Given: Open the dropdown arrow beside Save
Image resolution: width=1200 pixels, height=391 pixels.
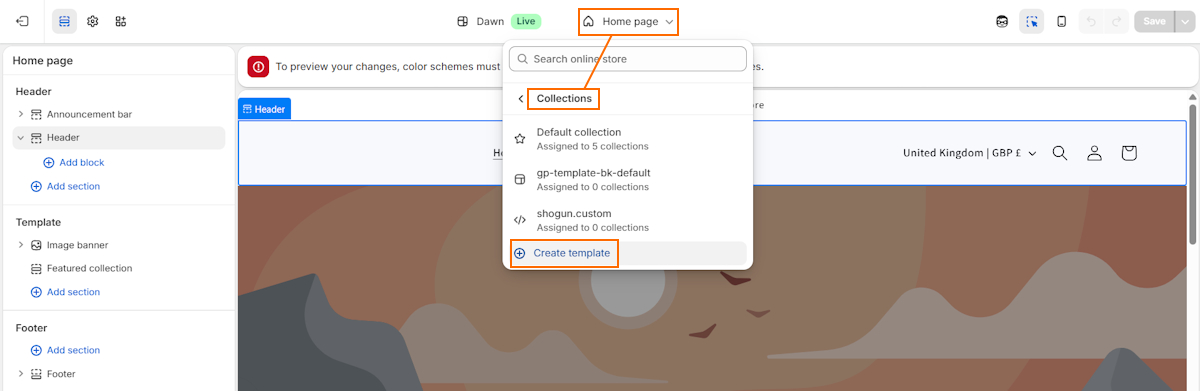Looking at the screenshot, I should (x=1184, y=21).
